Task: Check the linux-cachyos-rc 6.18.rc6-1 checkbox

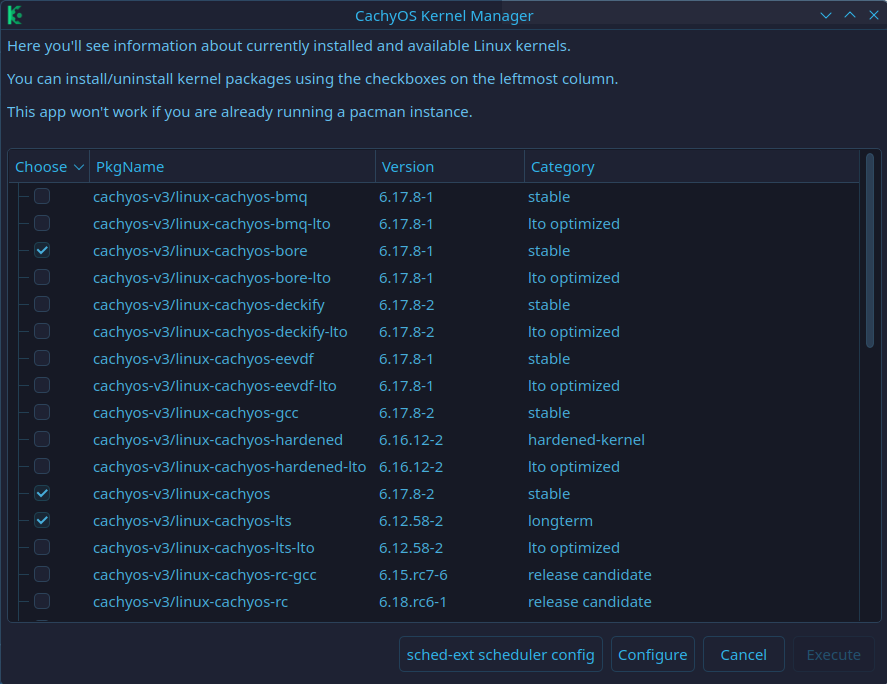Action: point(42,601)
